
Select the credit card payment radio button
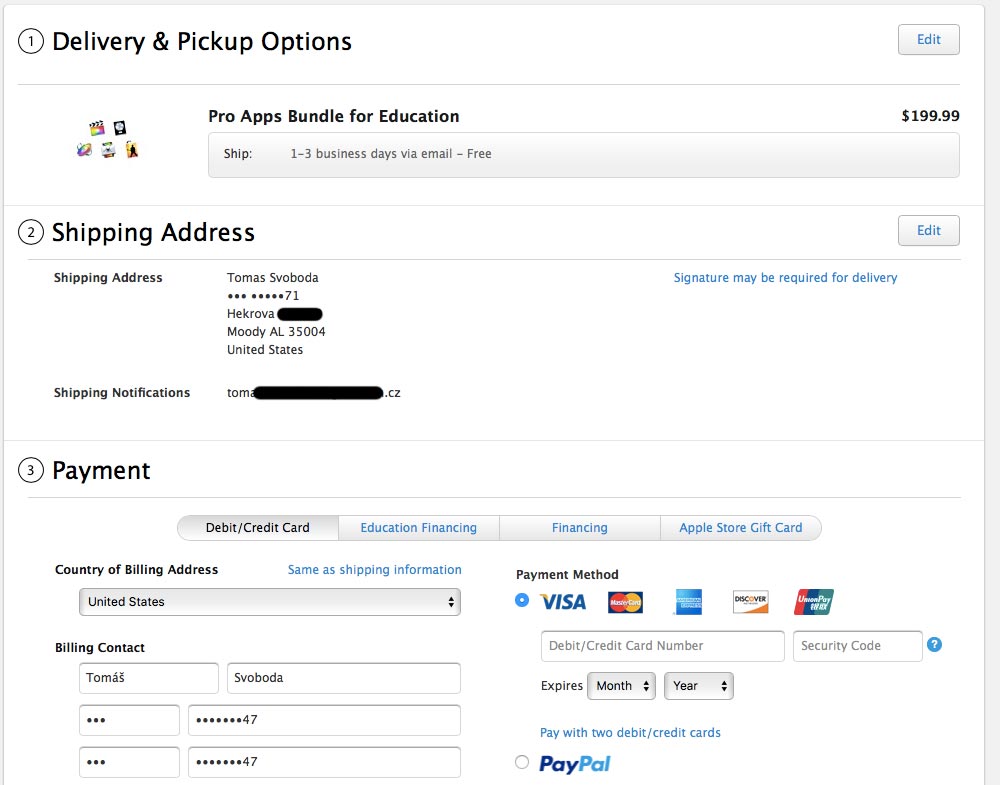click(x=522, y=600)
